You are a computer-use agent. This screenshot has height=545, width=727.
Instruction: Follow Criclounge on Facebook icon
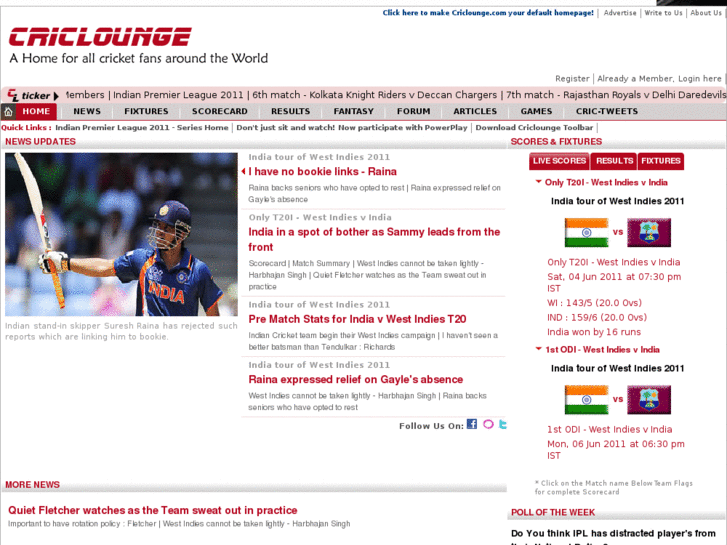[x=472, y=424]
